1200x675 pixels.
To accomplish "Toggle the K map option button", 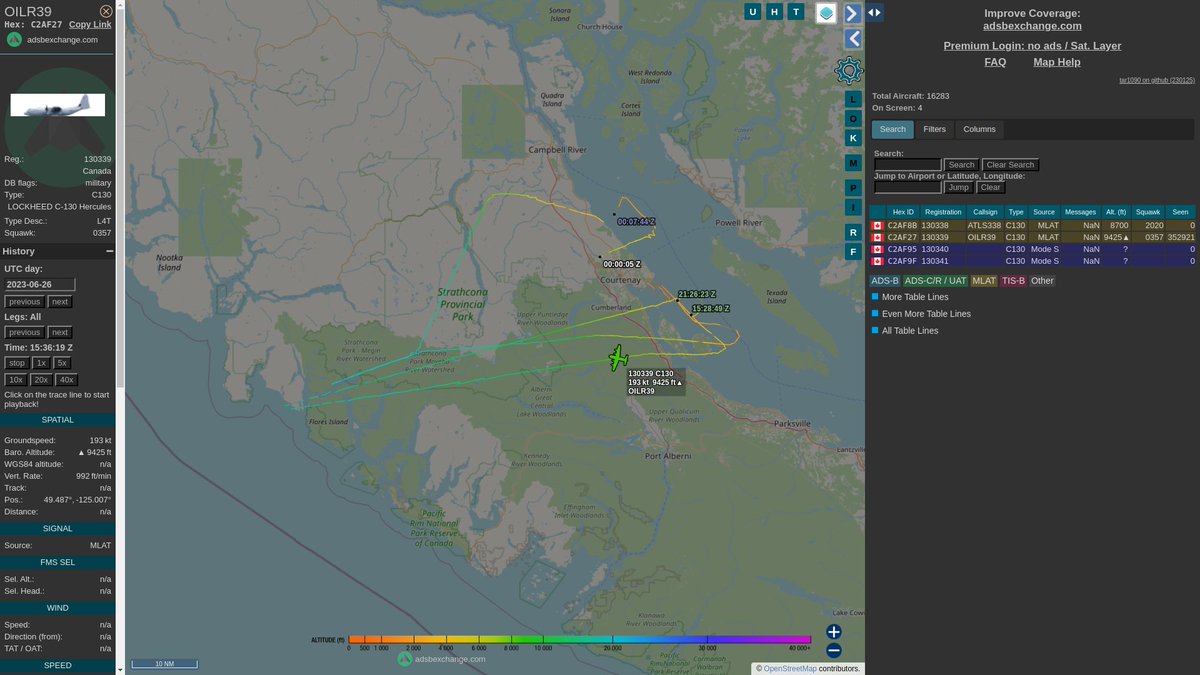I will pos(853,137).
